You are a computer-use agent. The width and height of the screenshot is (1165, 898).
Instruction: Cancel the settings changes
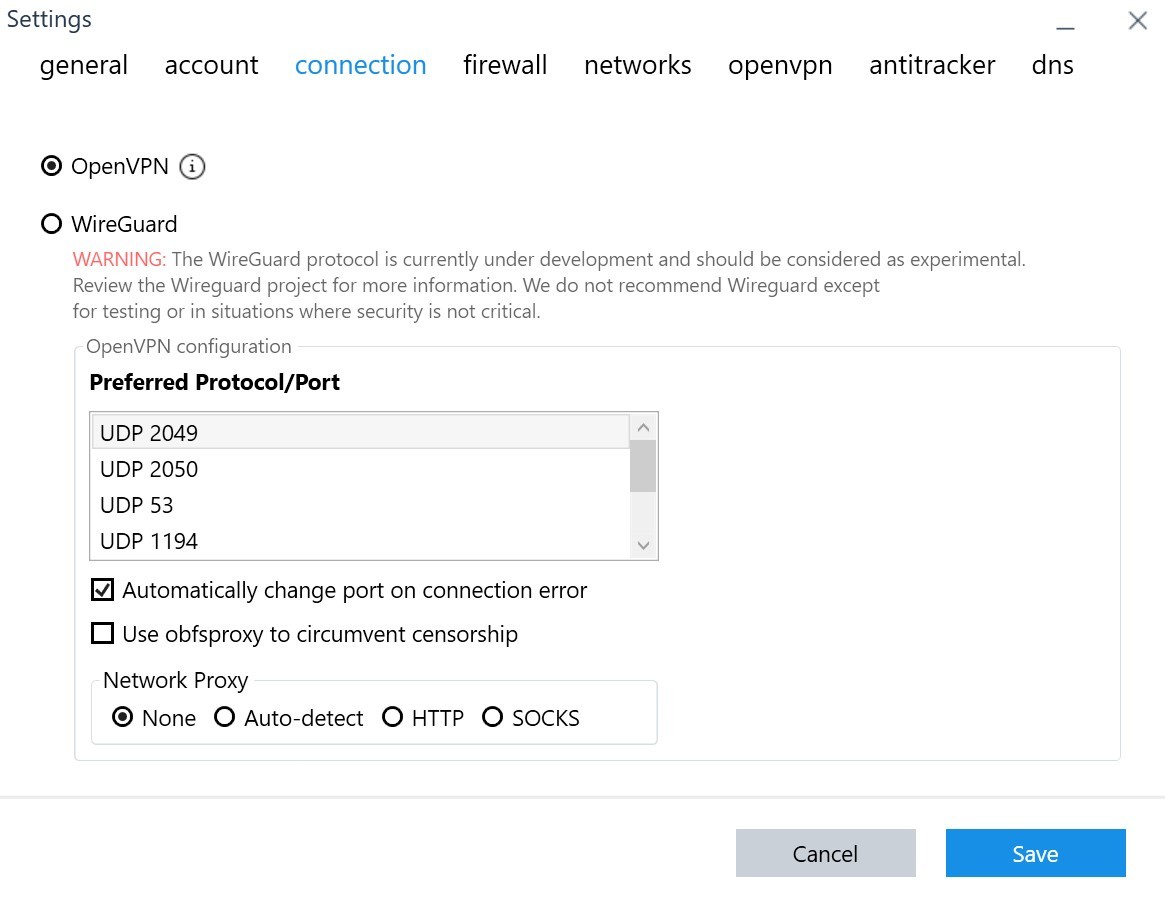coord(825,853)
